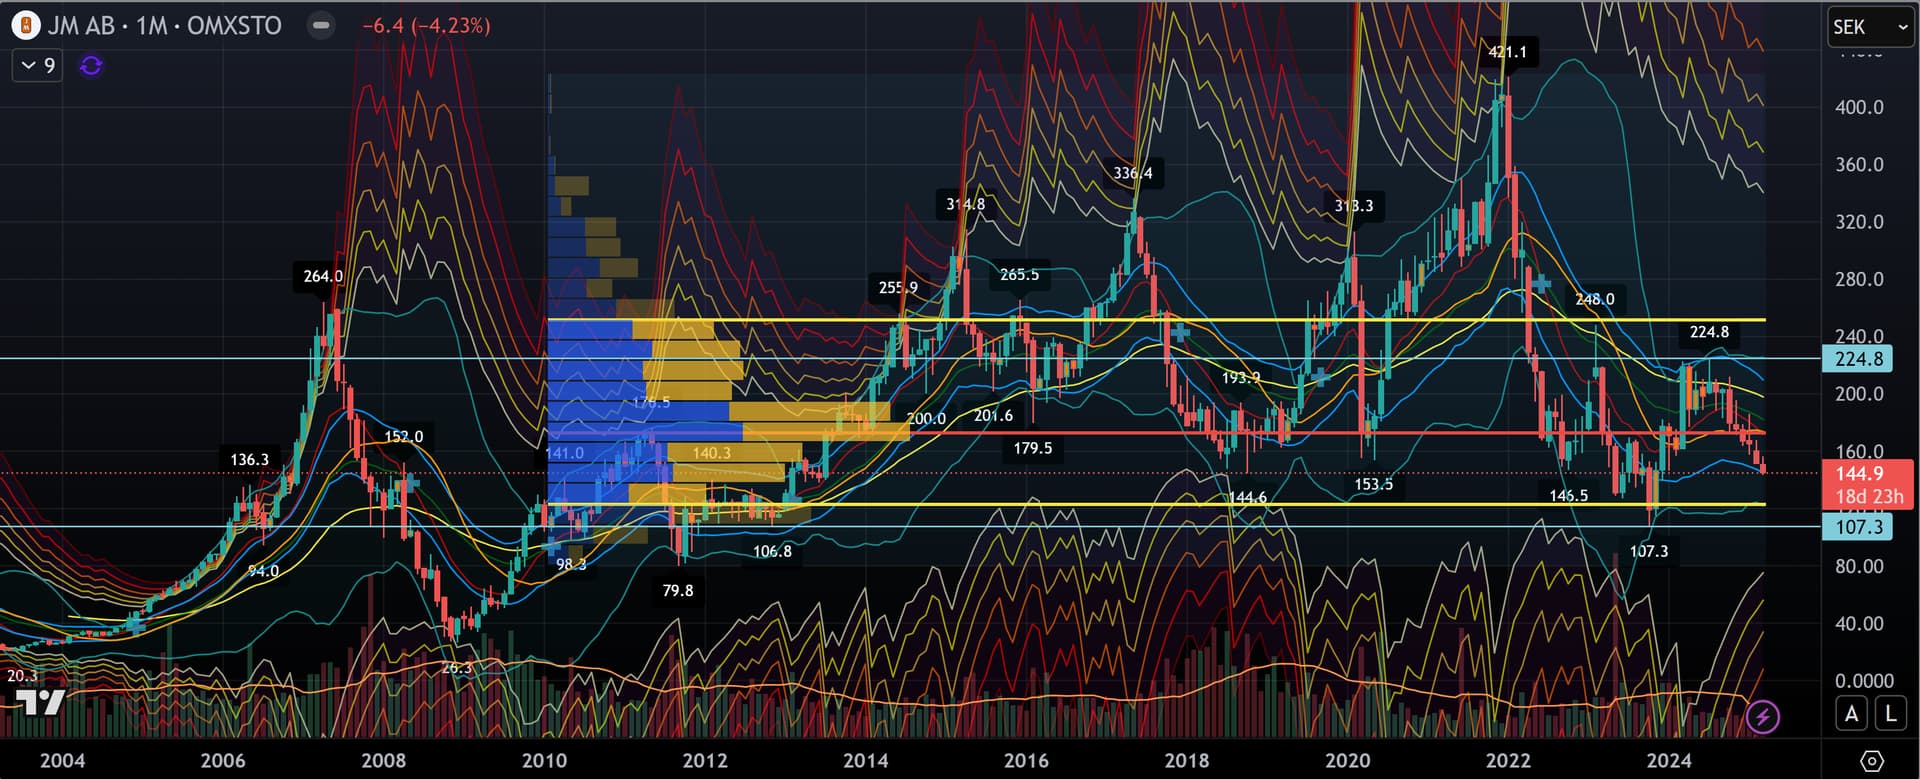Select the 224.8 light-blue price axis label

[x=1858, y=359]
